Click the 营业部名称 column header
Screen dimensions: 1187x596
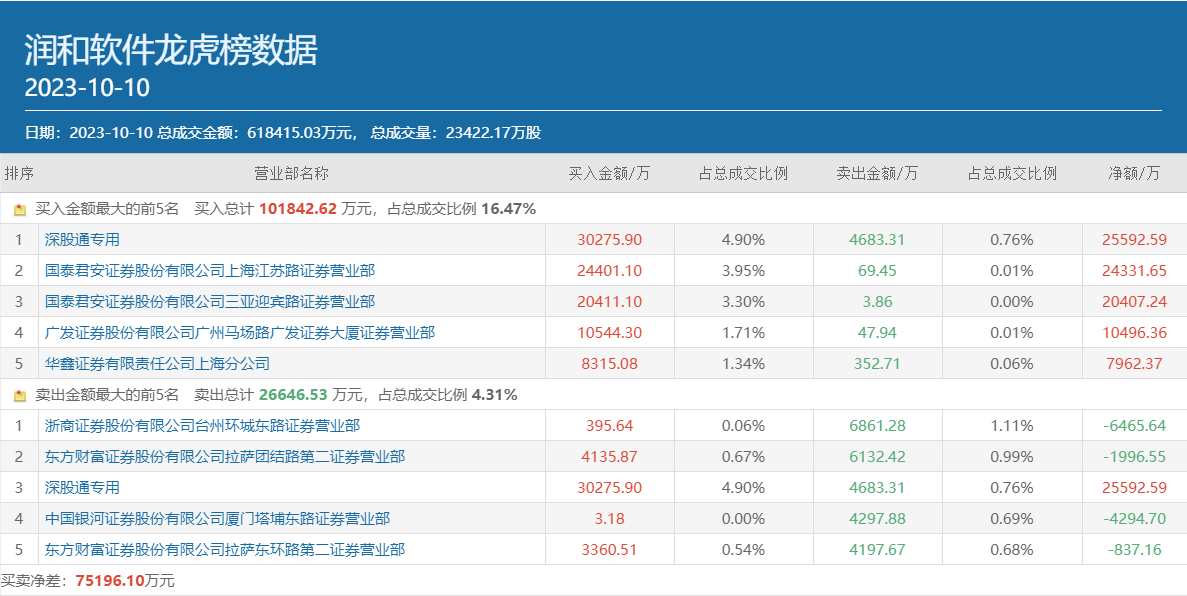tap(291, 173)
